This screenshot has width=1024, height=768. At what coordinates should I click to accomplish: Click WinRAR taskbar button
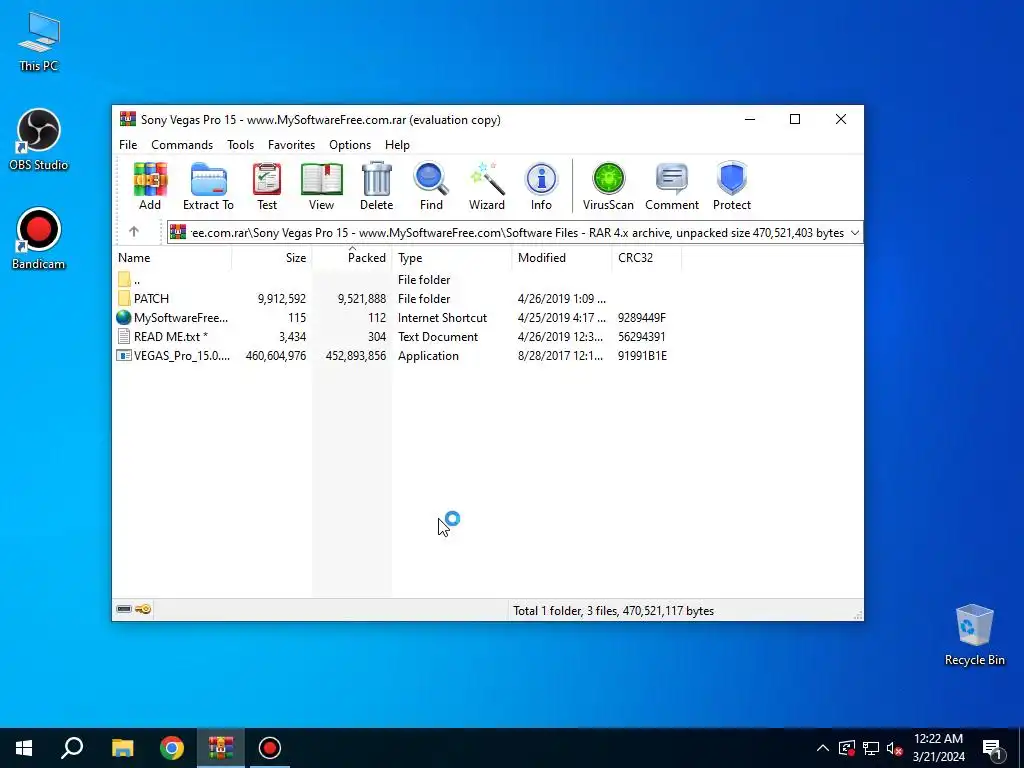click(x=221, y=748)
